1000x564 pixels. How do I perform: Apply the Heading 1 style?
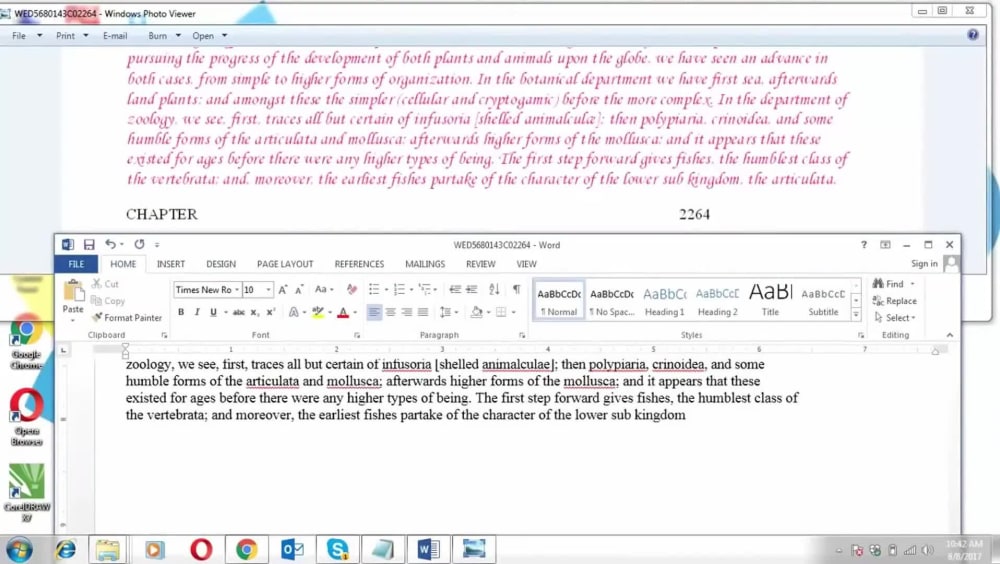pyautogui.click(x=665, y=301)
